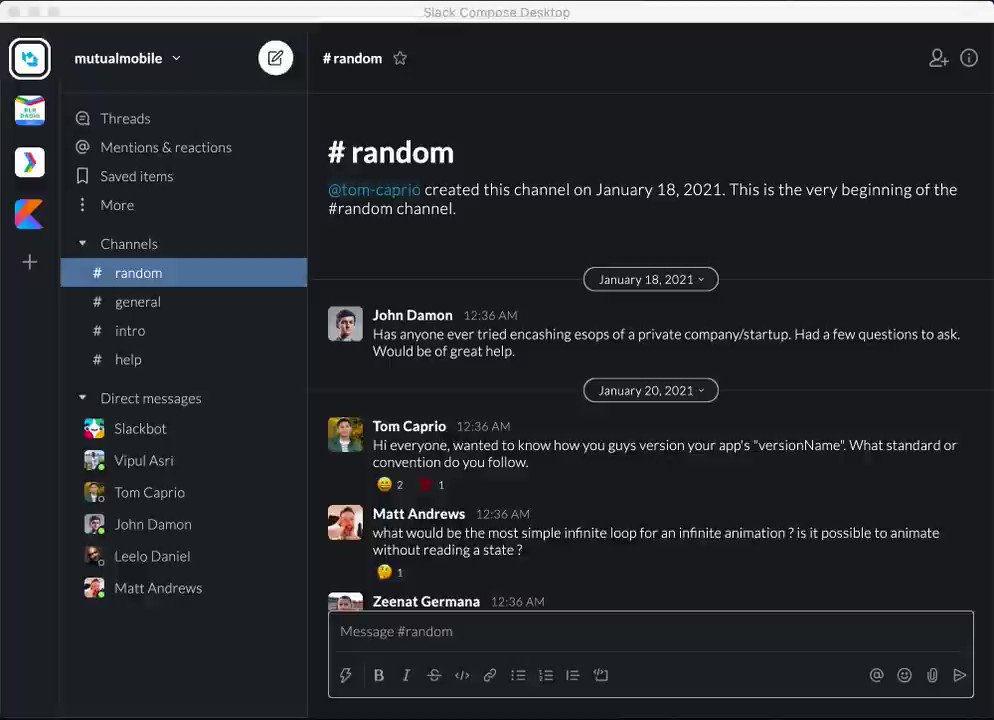Insert a code snippet with code icon
The width and height of the screenshot is (994, 720).
462,676
